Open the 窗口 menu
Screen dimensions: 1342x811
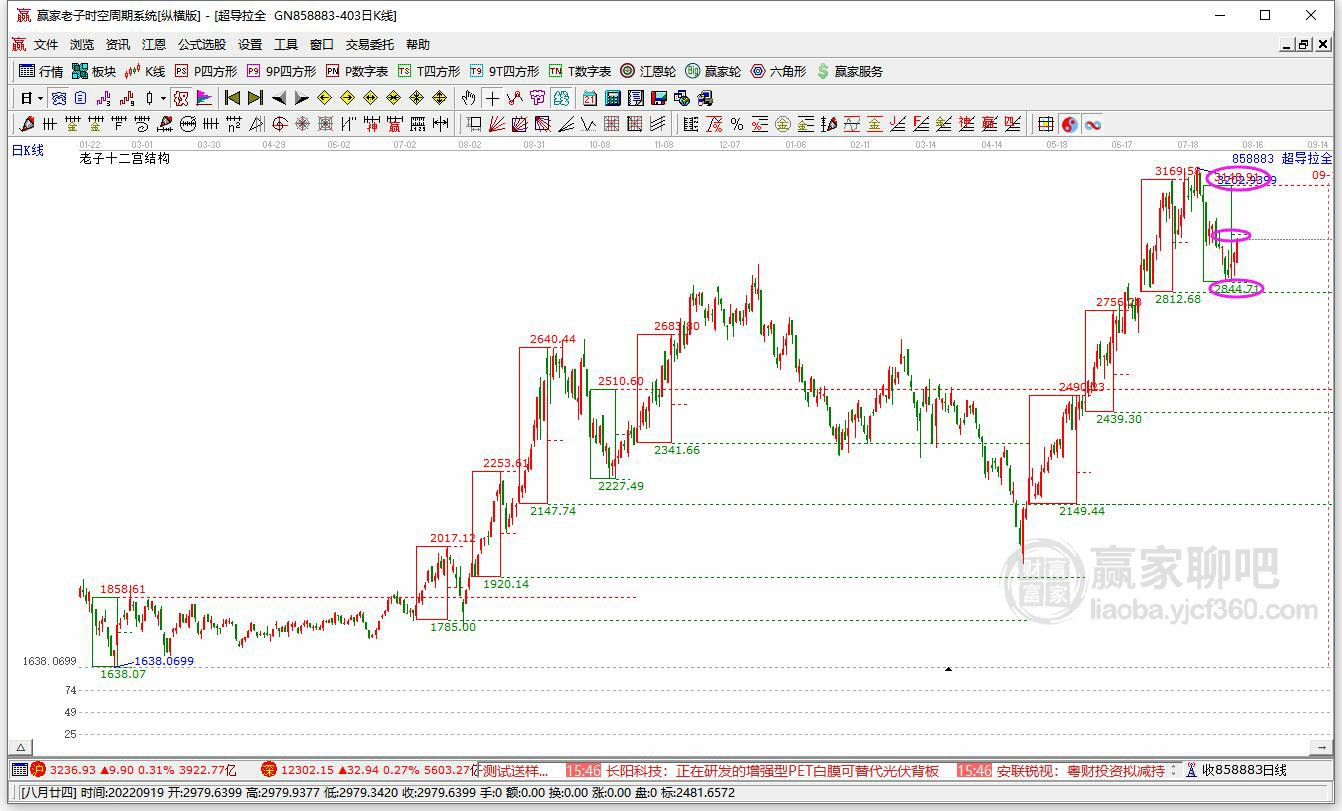(322, 44)
